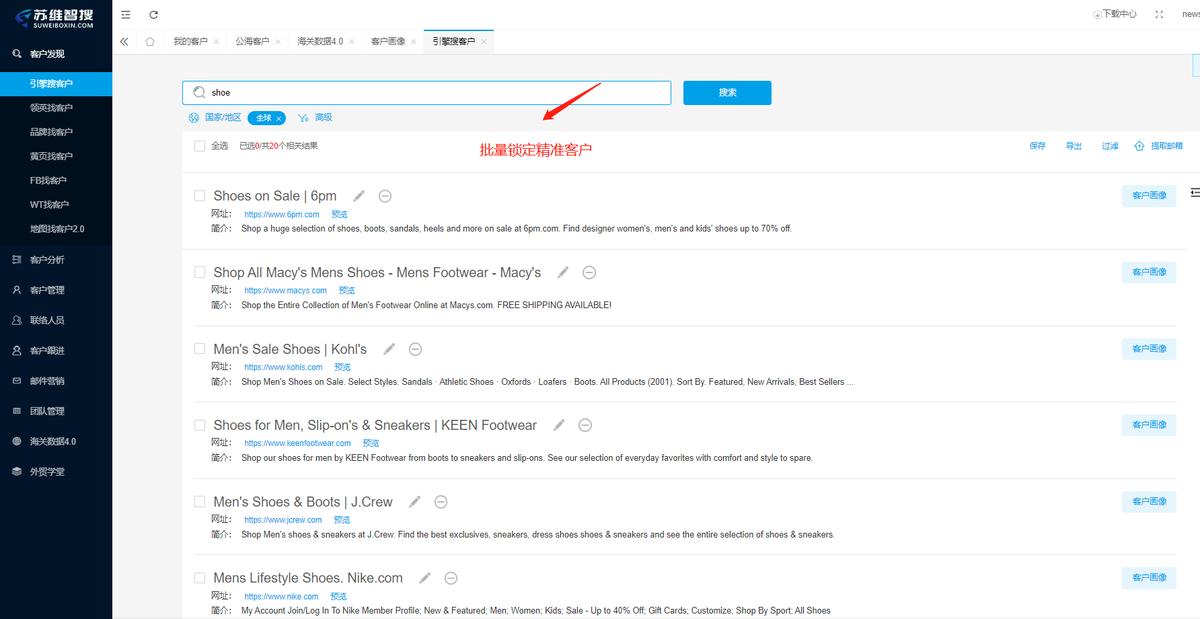Collapse sidebar with hamburger menu icon
The height and width of the screenshot is (619, 1200).
(126, 14)
